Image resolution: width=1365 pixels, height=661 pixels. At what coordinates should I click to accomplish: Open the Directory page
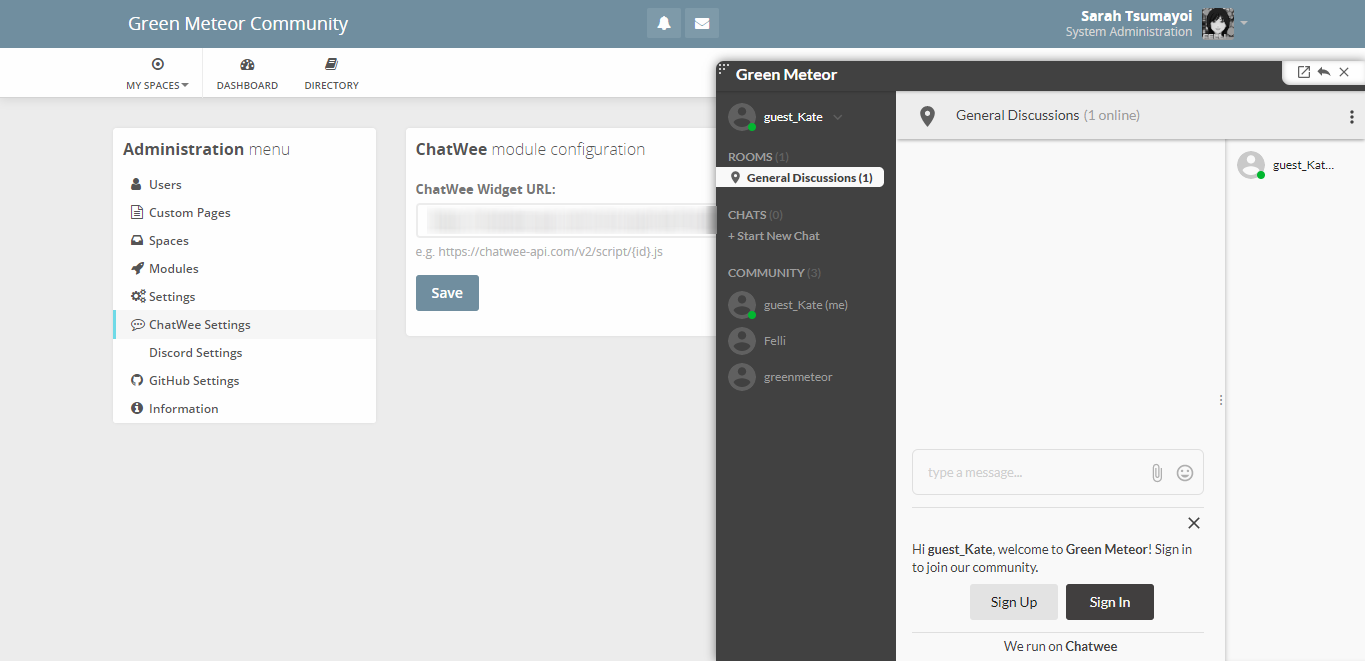click(x=331, y=74)
